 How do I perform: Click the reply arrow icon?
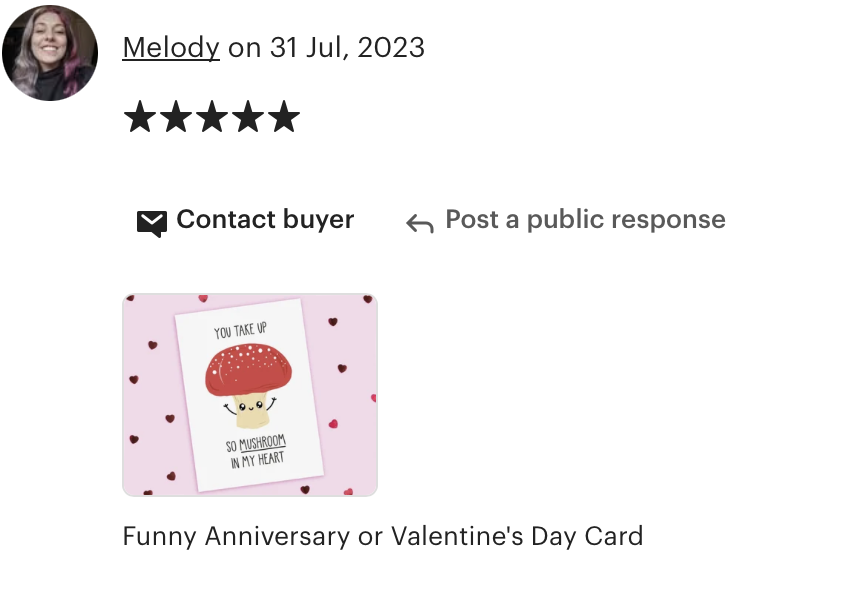[x=420, y=224]
